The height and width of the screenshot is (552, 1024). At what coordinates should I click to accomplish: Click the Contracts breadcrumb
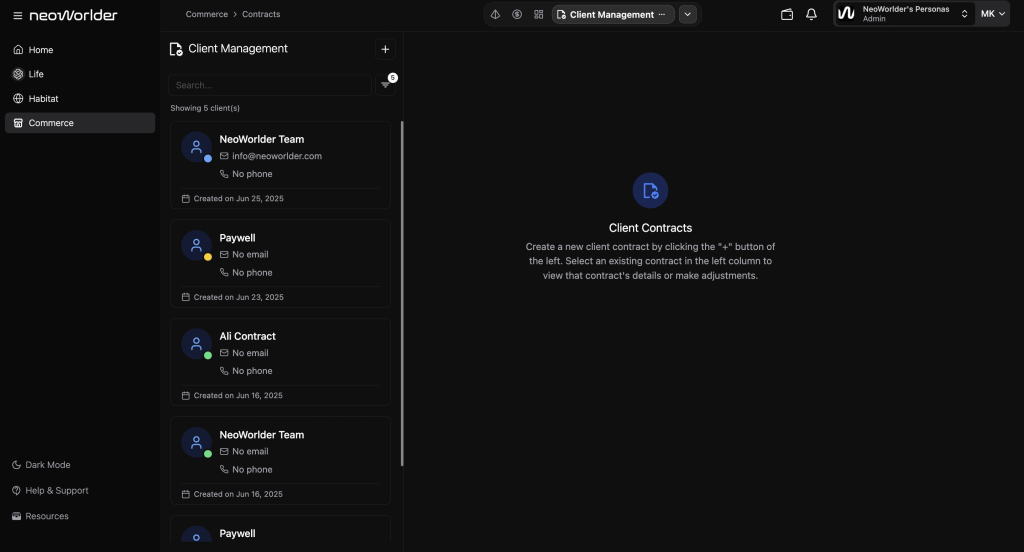[261, 14]
